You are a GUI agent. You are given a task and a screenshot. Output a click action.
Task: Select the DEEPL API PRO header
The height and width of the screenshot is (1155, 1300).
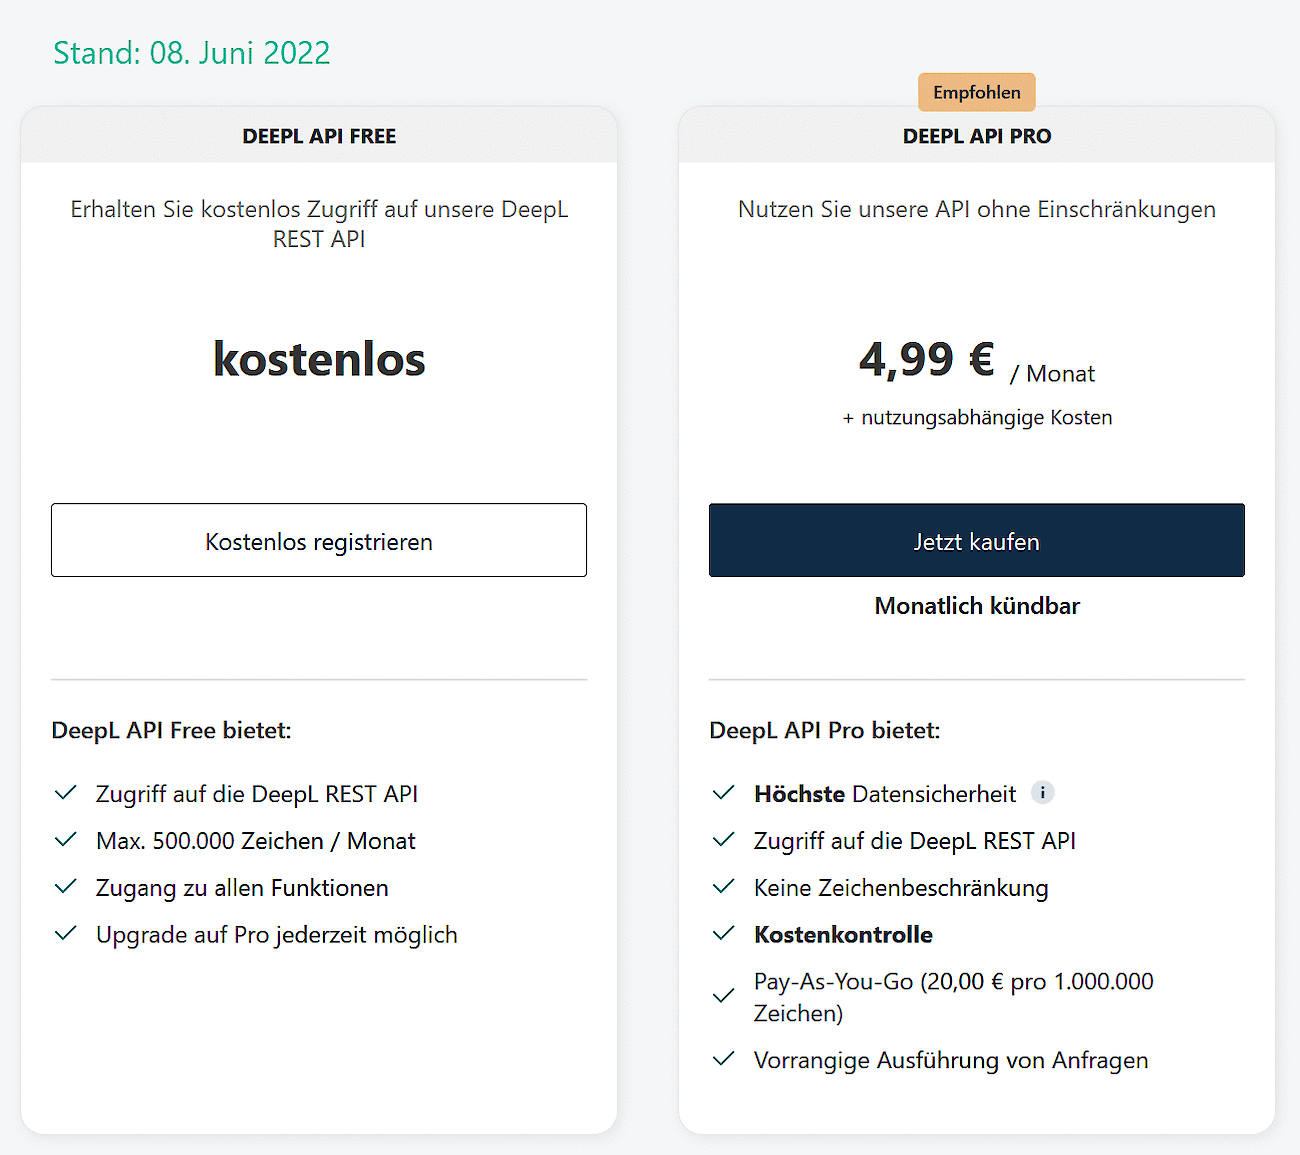977,136
